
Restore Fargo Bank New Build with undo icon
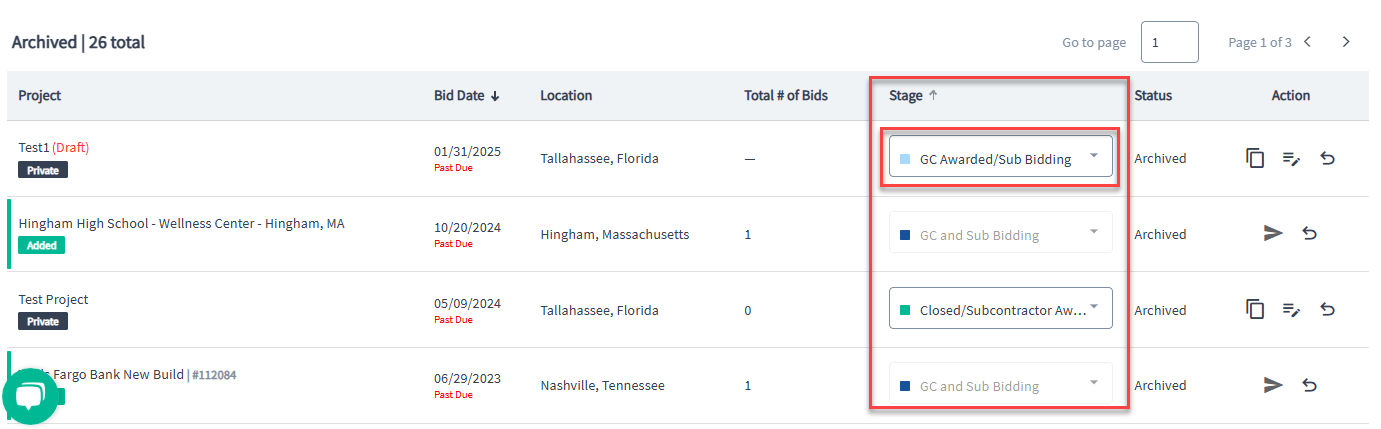tap(1309, 385)
